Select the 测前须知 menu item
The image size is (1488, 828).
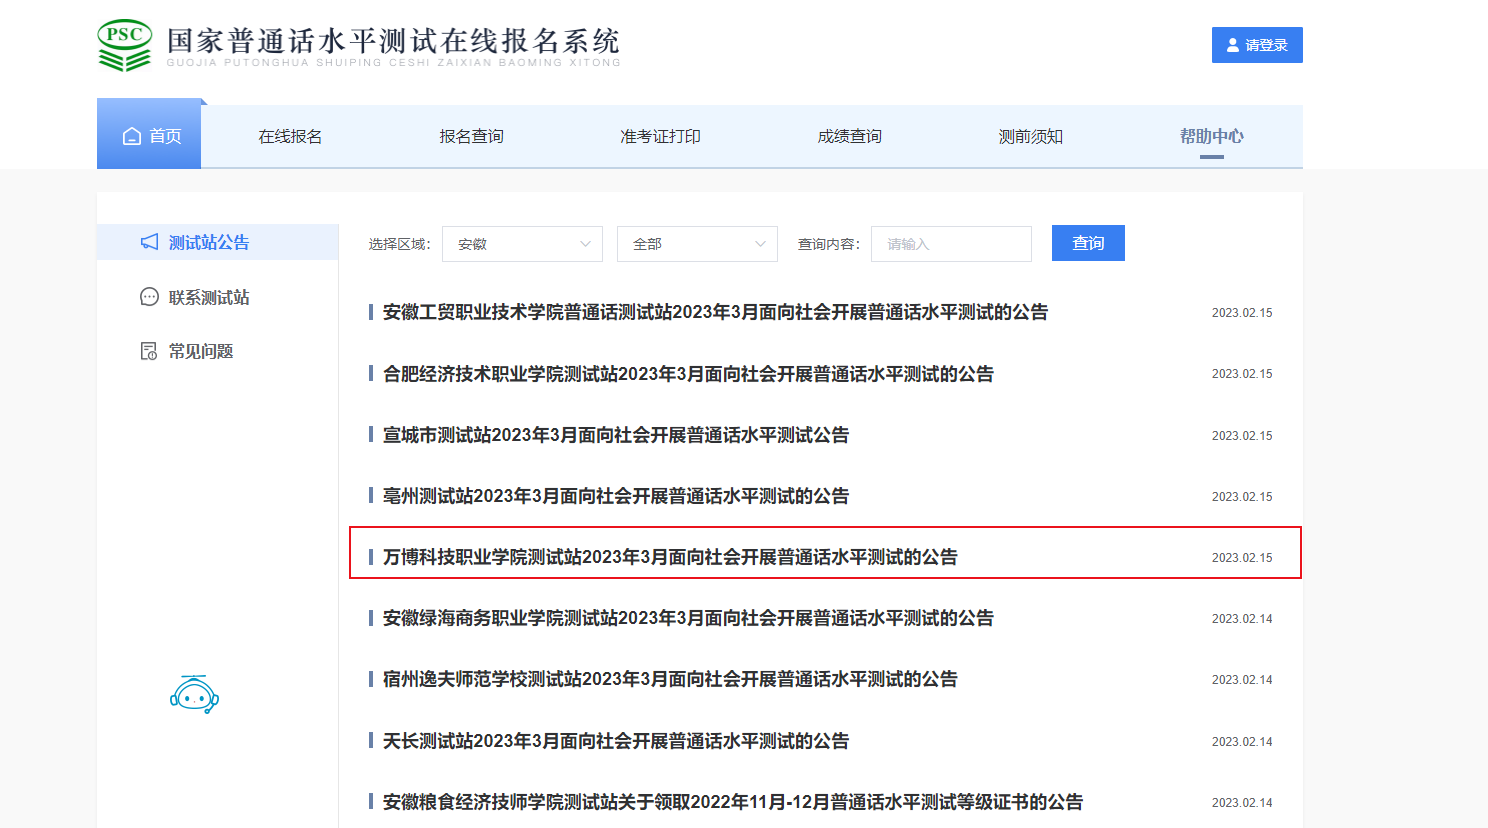click(1030, 136)
